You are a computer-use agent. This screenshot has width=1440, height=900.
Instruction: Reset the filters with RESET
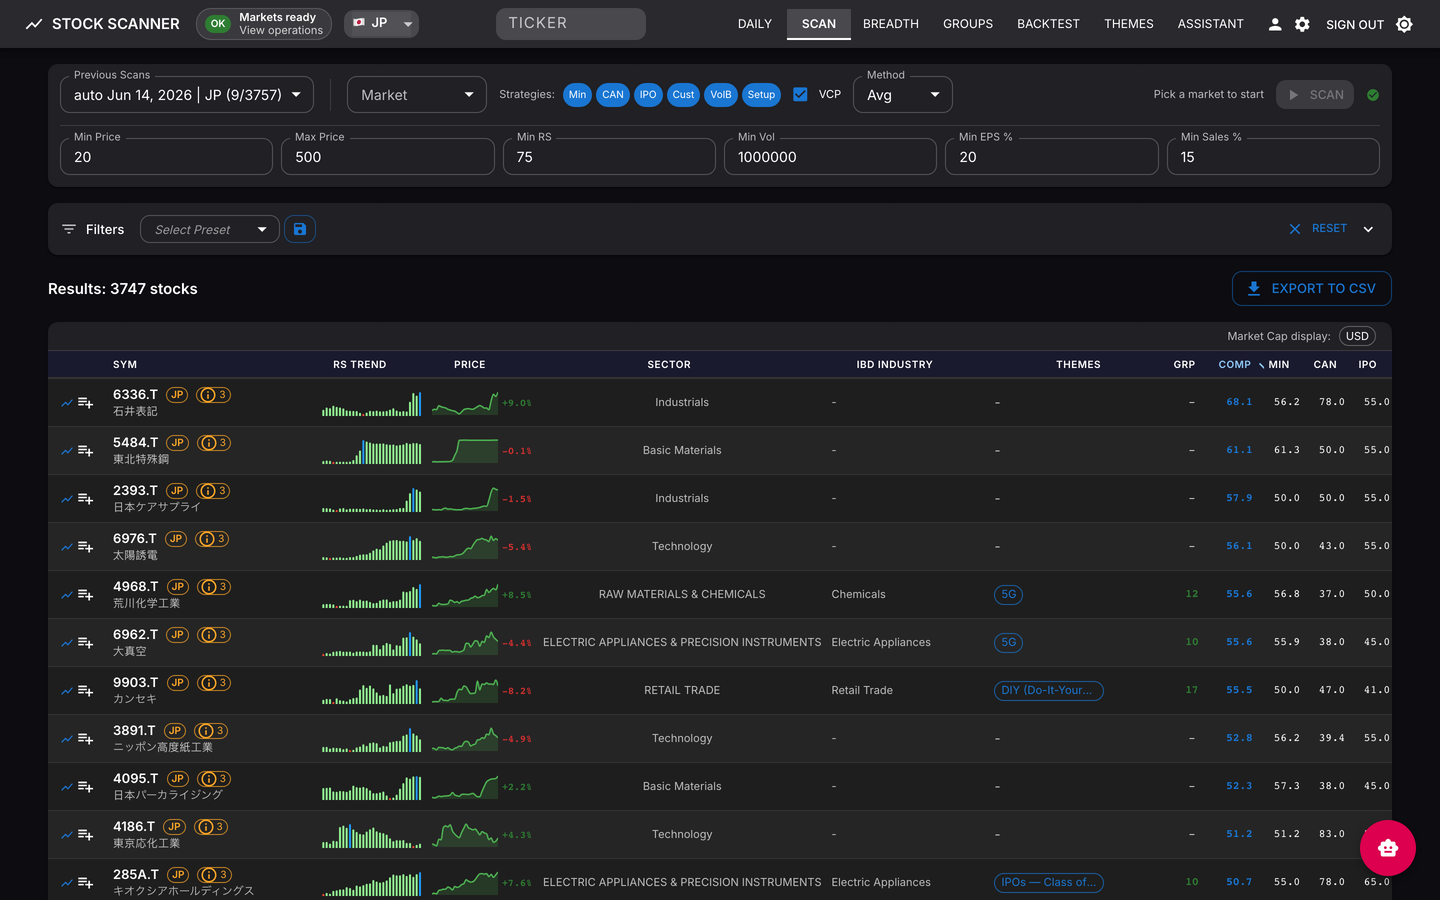click(1318, 229)
